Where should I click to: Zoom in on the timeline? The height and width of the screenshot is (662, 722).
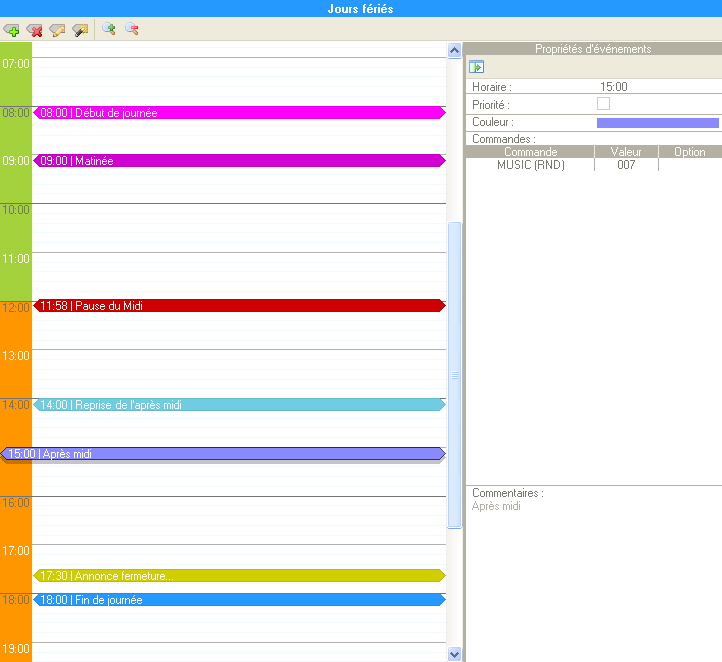pyautogui.click(x=109, y=29)
